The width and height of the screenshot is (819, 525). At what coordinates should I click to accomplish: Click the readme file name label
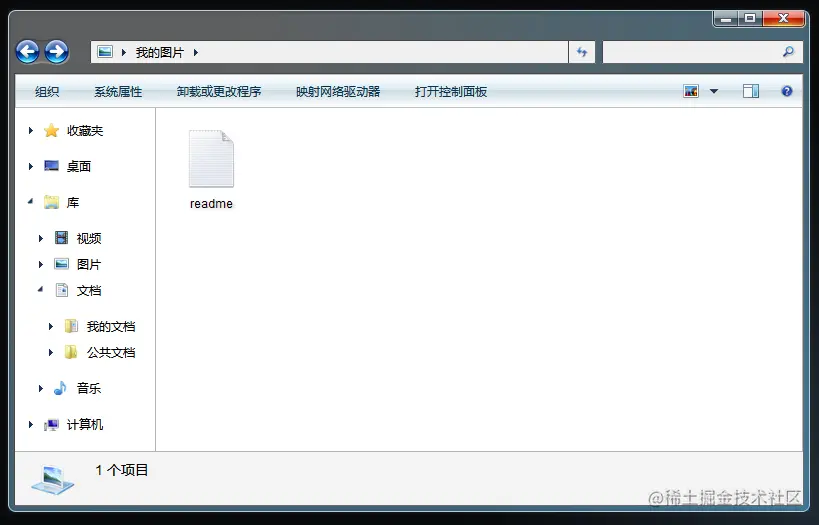tap(211, 204)
